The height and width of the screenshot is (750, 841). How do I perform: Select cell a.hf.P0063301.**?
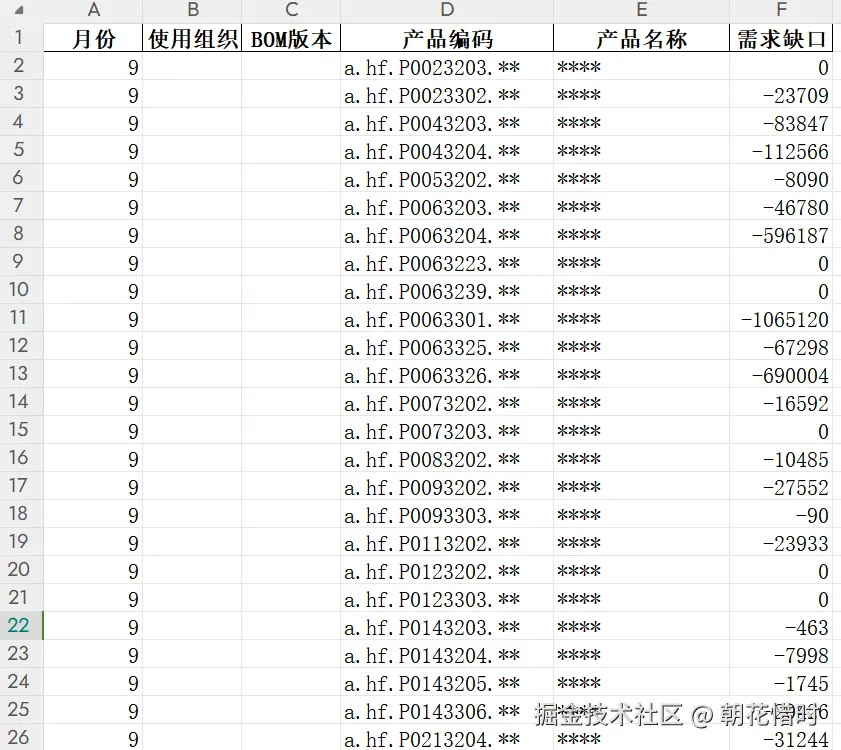[x=447, y=318]
